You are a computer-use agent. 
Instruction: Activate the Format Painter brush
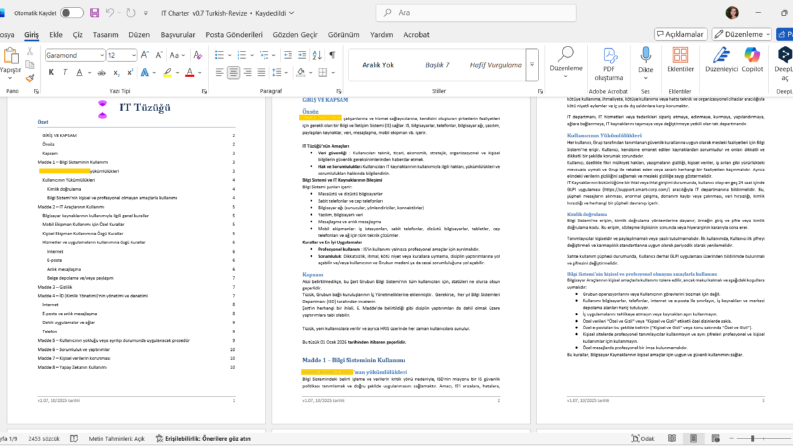(x=30, y=78)
